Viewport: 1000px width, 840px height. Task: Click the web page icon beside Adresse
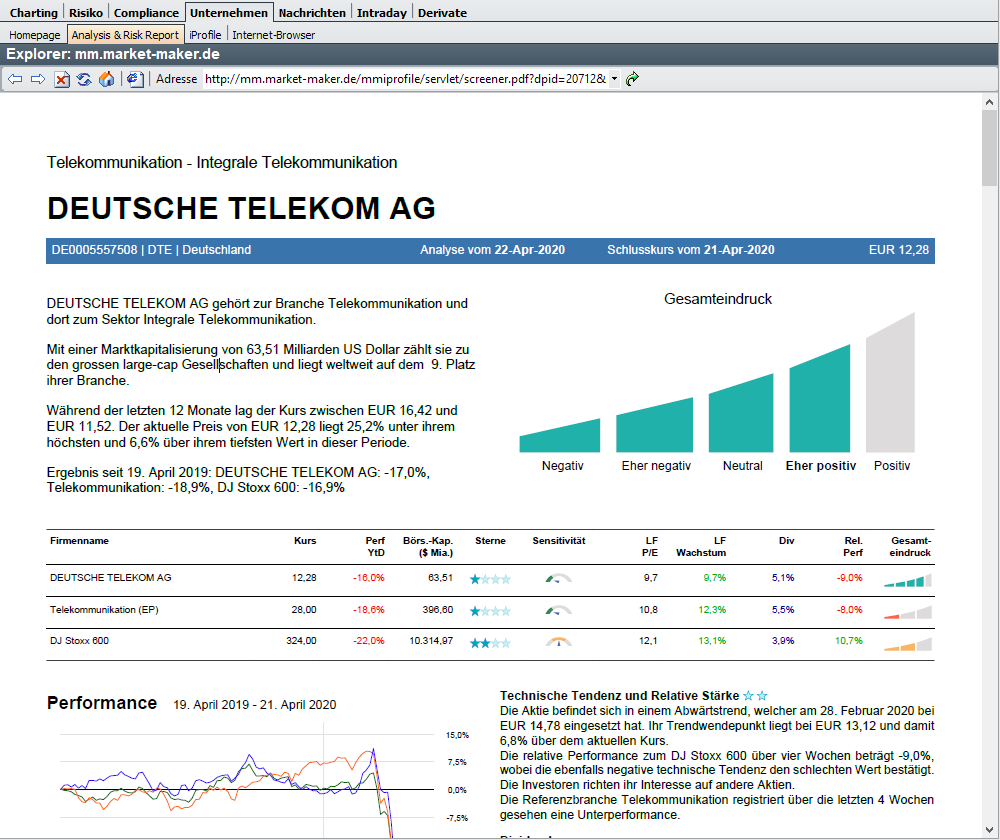tap(136, 79)
